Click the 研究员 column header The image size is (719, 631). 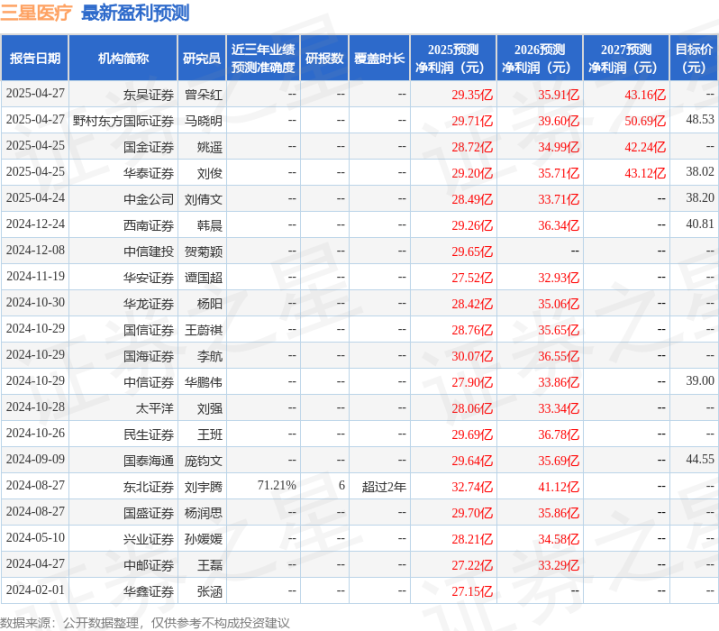coord(202,58)
